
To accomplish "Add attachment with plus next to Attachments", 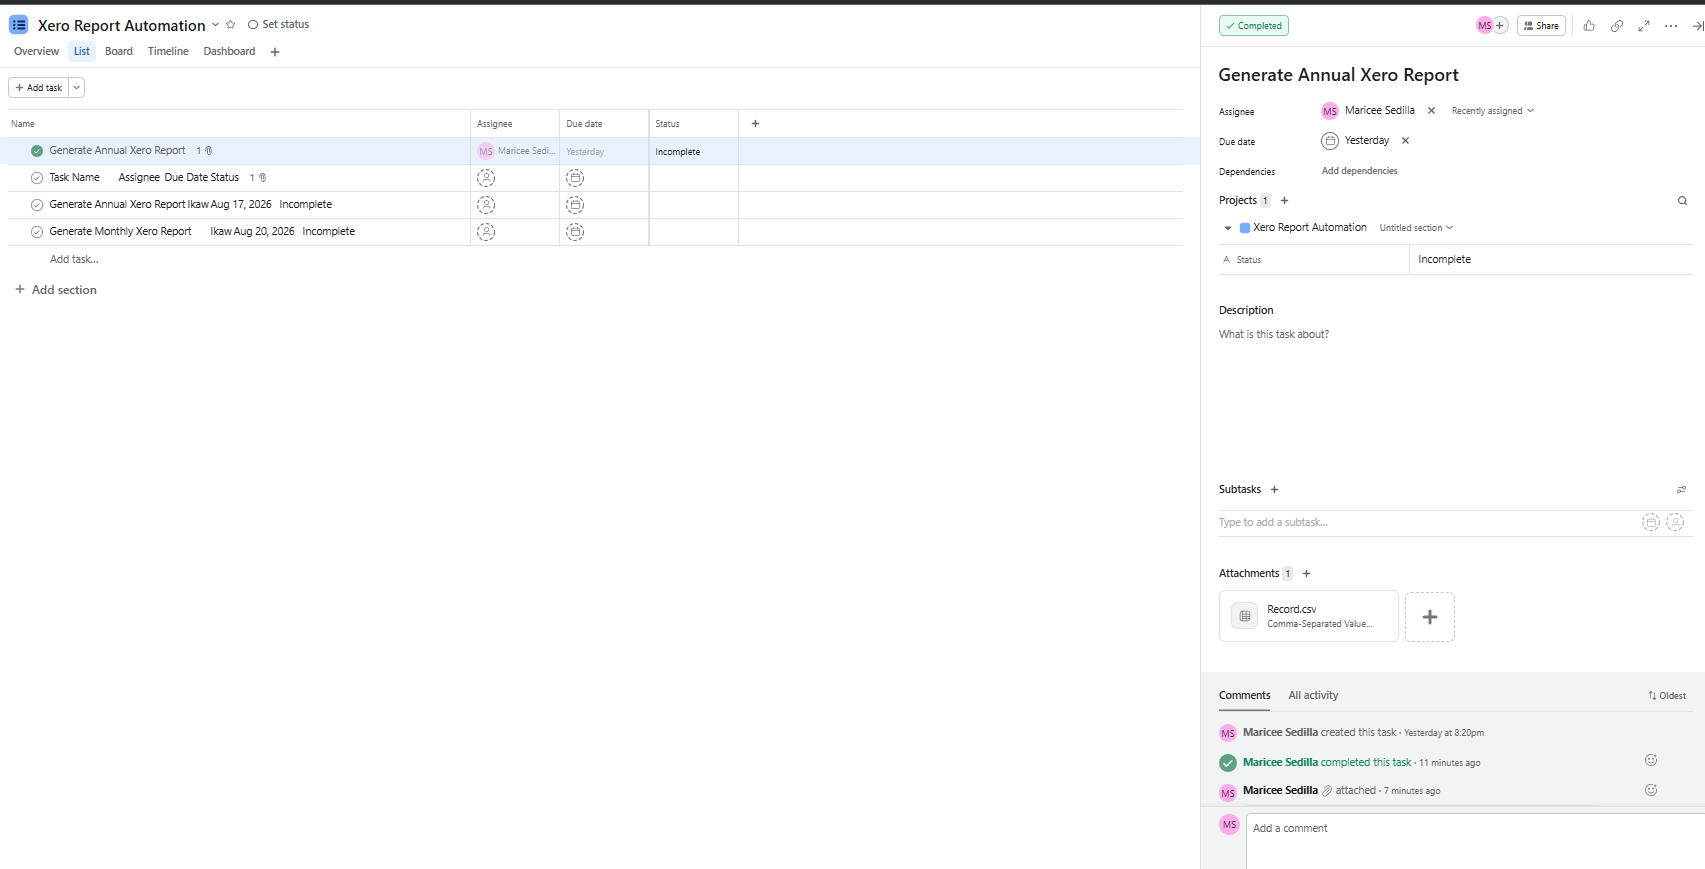I will click(1306, 574).
